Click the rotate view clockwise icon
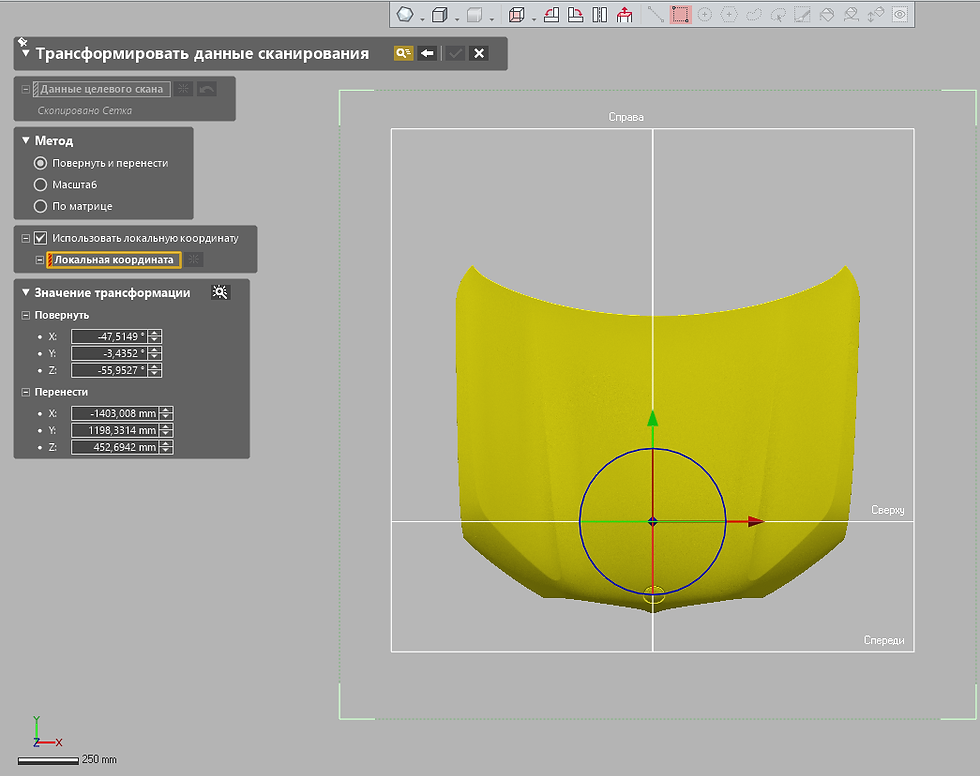980x776 pixels. [576, 15]
